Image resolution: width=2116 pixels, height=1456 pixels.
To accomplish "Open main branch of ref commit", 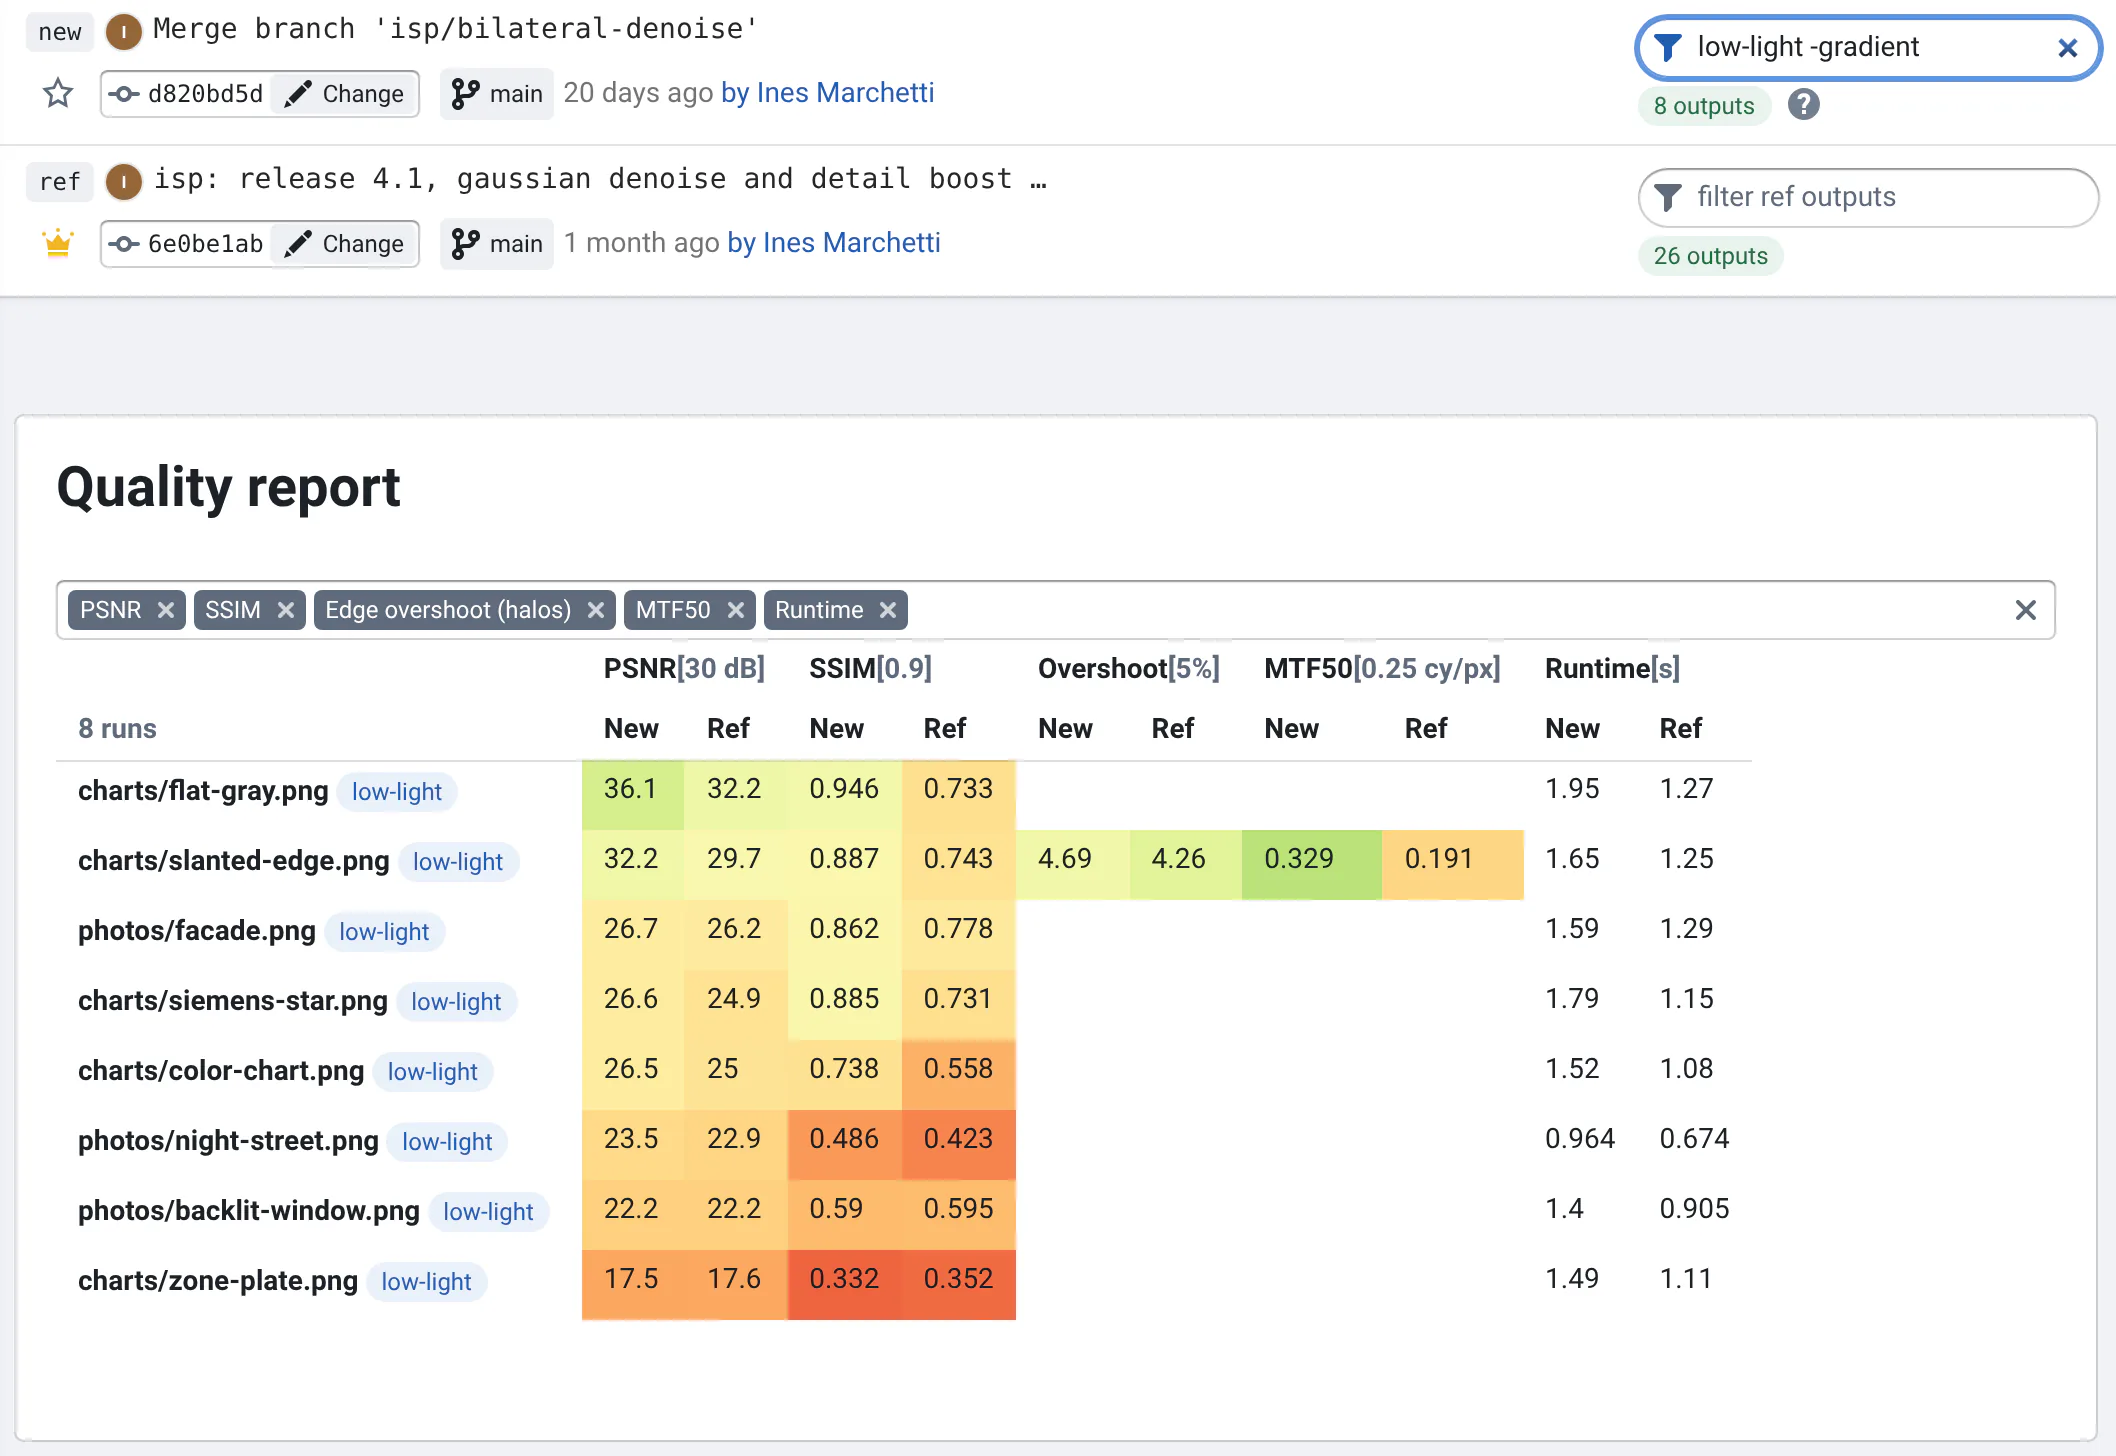I will pos(497,244).
